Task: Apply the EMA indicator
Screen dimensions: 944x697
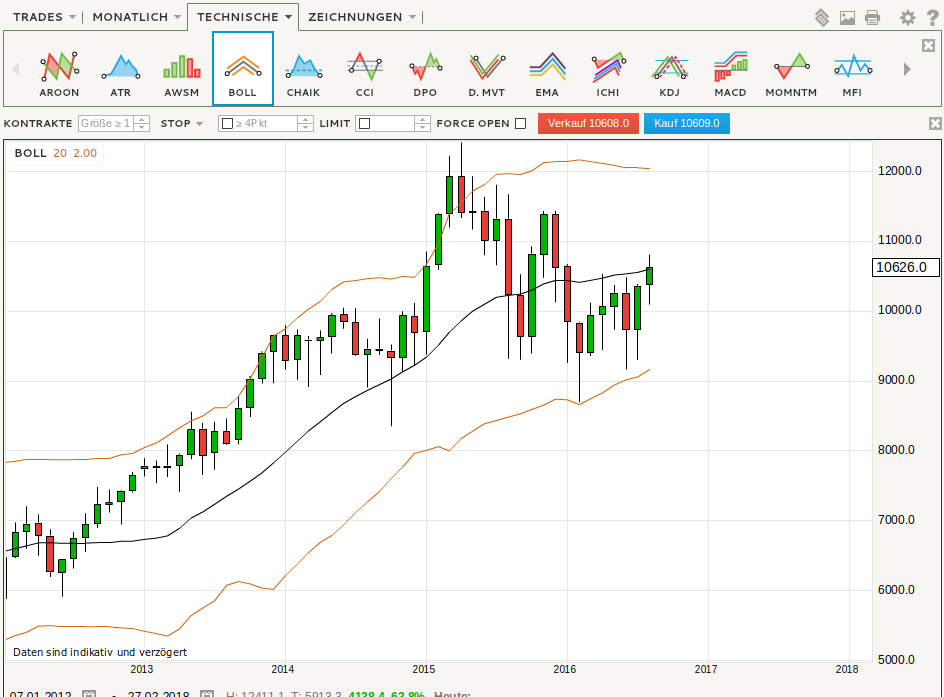Action: tap(547, 75)
